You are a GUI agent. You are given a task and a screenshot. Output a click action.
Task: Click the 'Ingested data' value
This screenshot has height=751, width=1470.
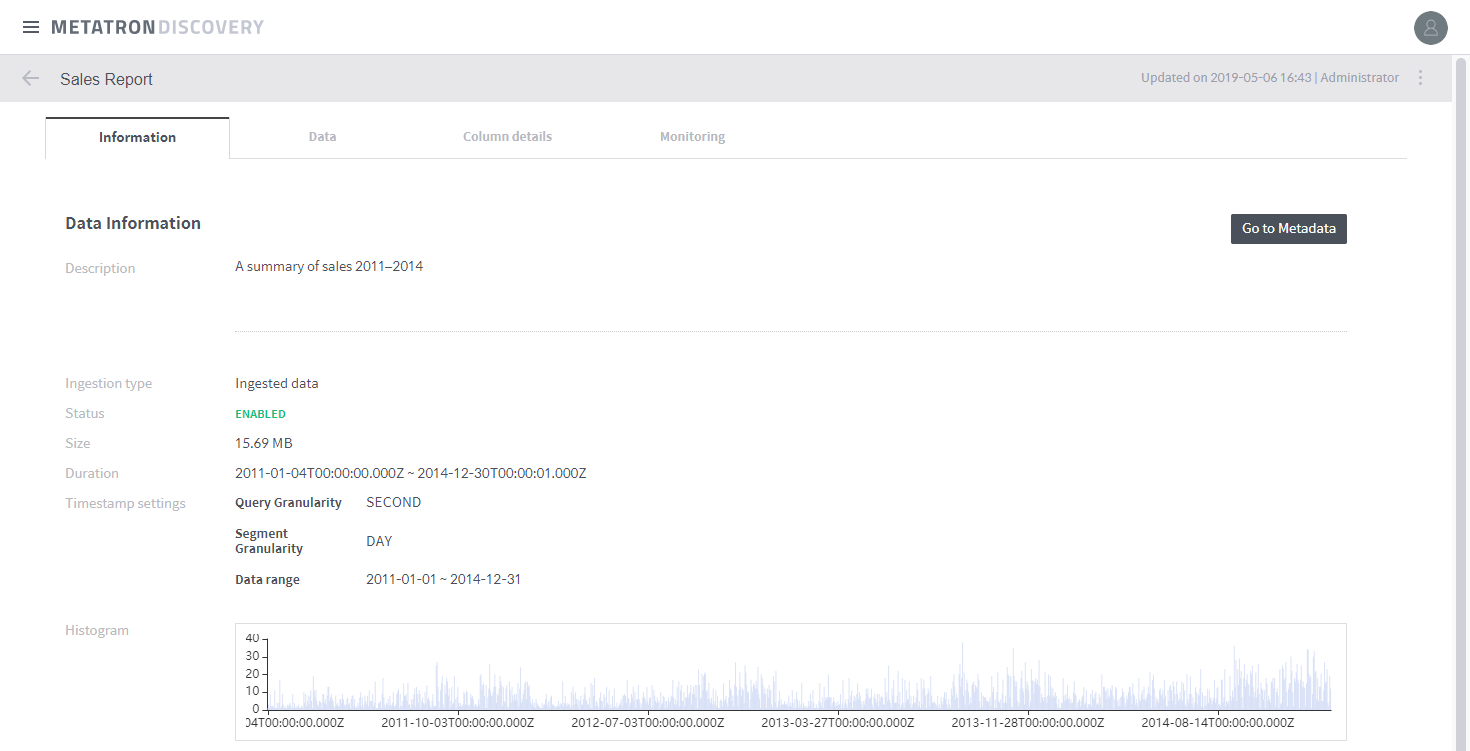pos(277,383)
